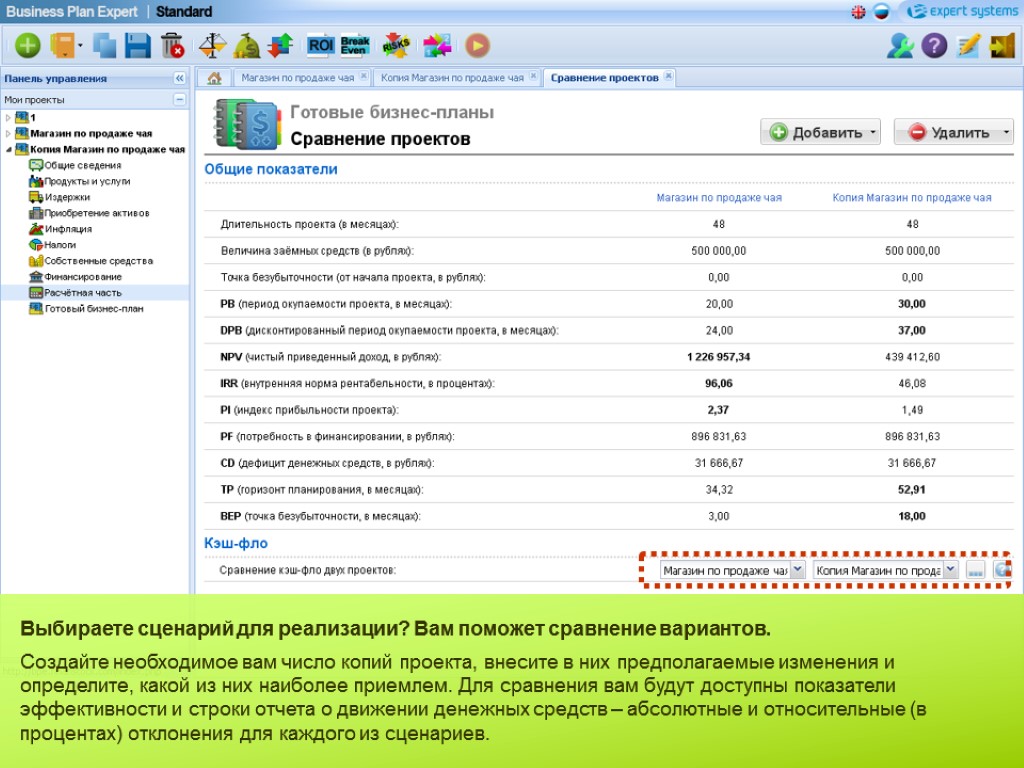Click the money bag icon

(x=247, y=46)
